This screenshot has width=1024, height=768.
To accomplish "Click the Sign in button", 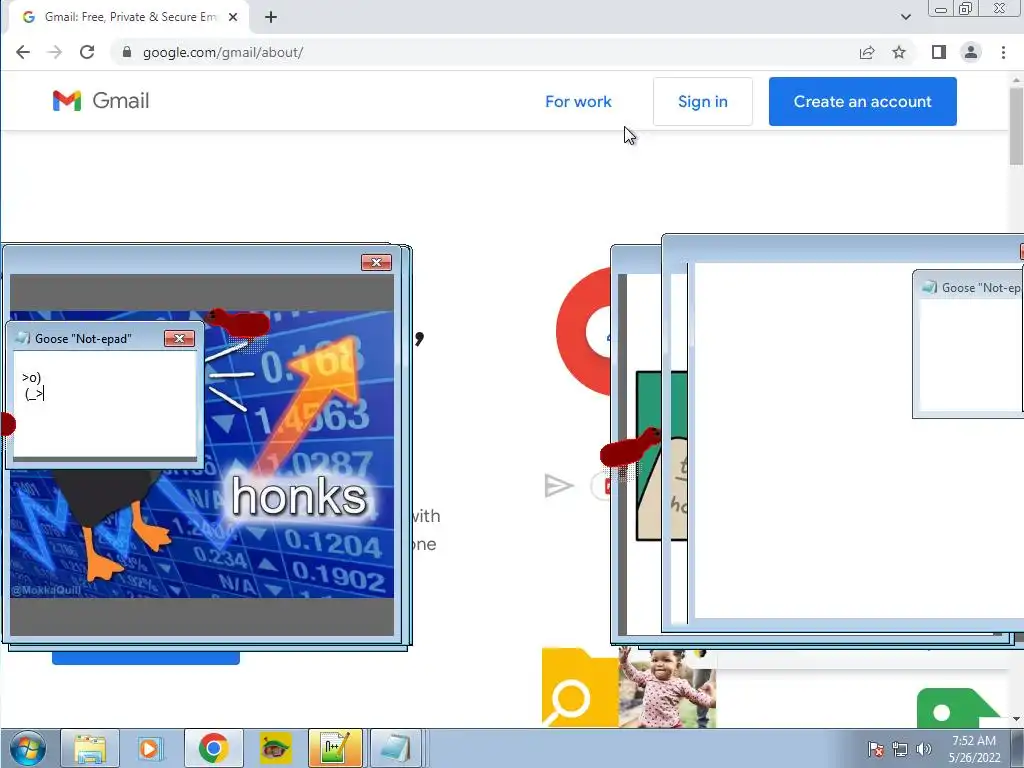I will tap(703, 102).
